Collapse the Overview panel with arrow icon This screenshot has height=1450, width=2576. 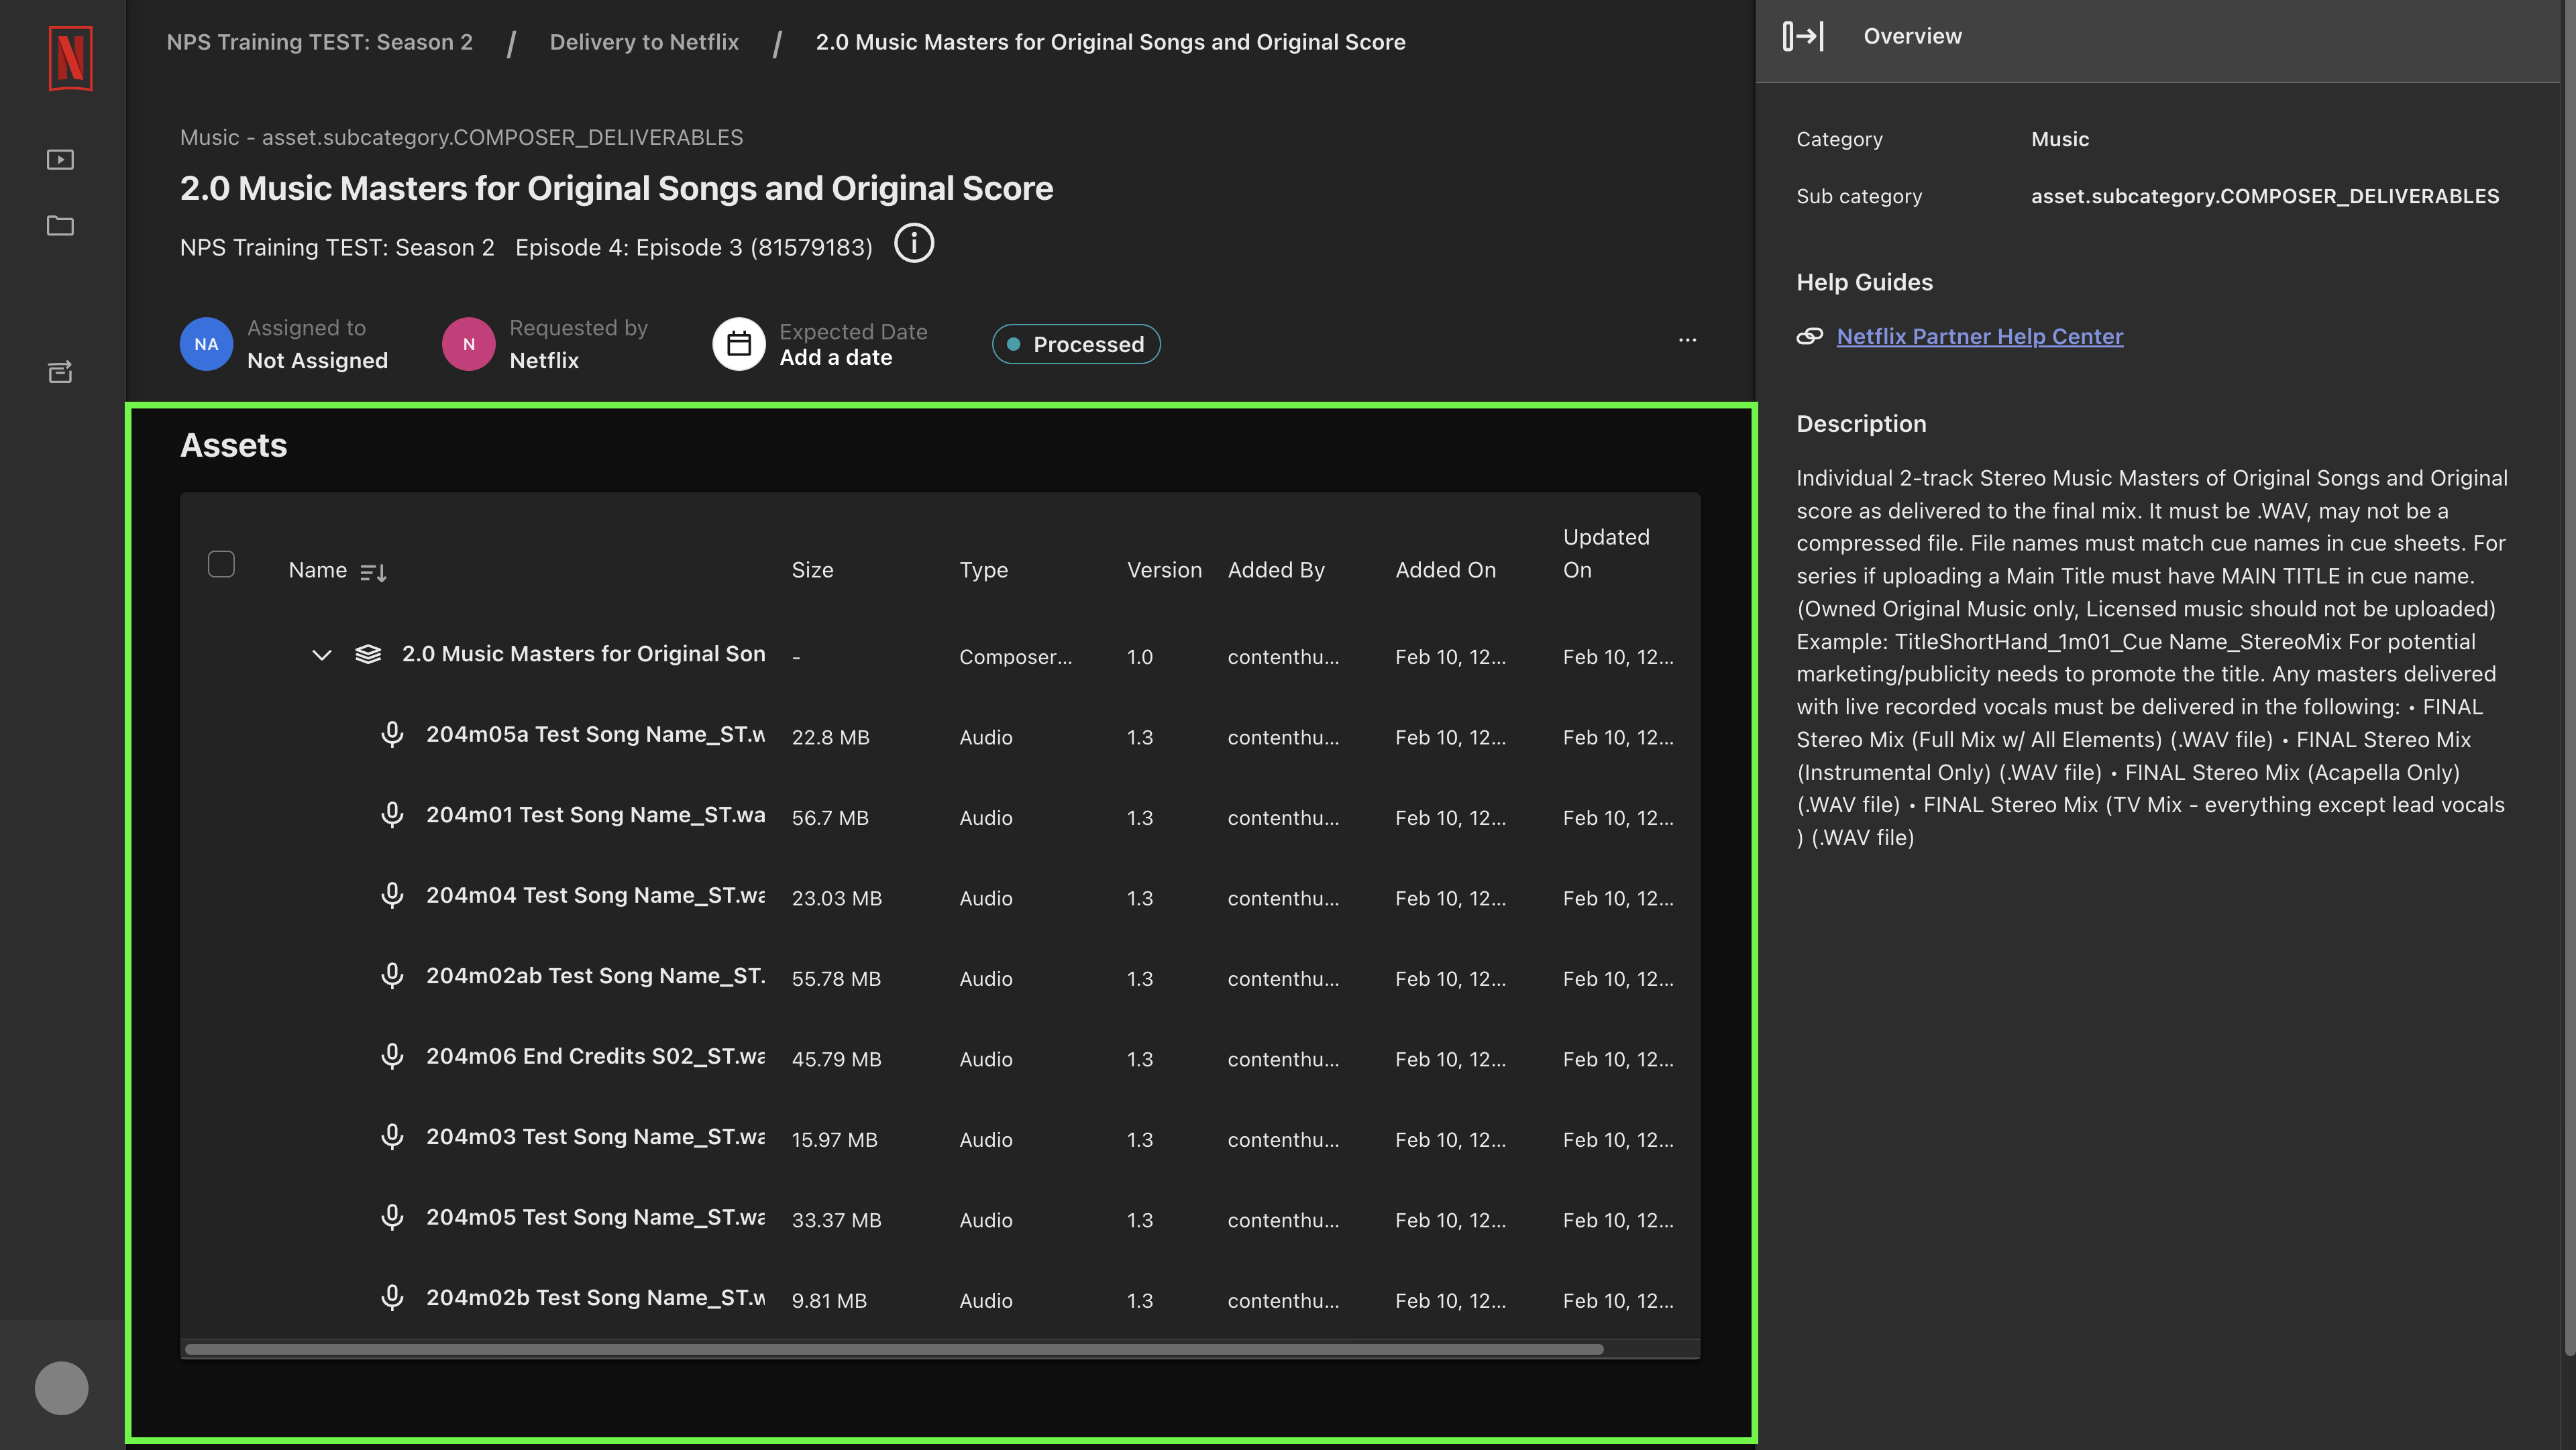point(1803,36)
